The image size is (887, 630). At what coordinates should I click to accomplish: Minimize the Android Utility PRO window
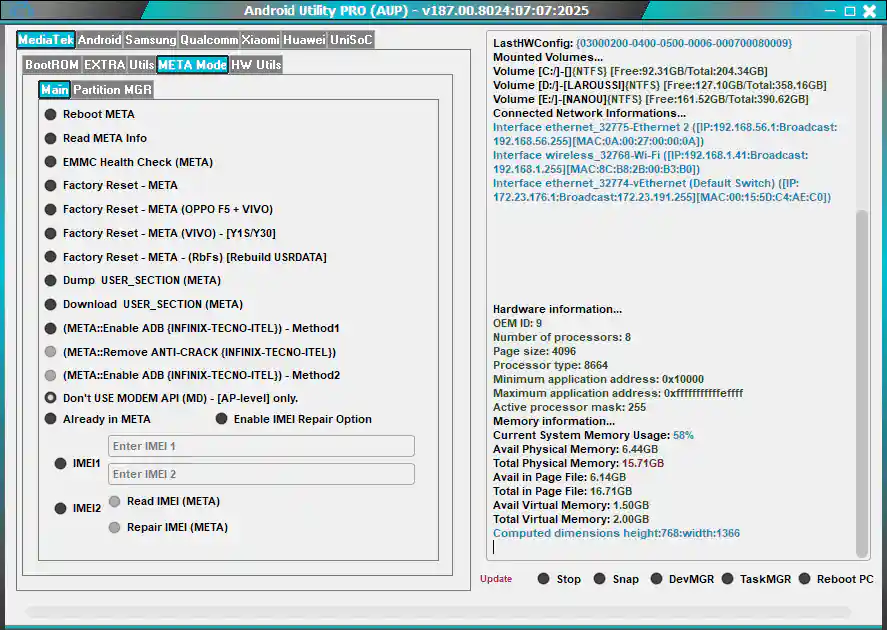(830, 11)
